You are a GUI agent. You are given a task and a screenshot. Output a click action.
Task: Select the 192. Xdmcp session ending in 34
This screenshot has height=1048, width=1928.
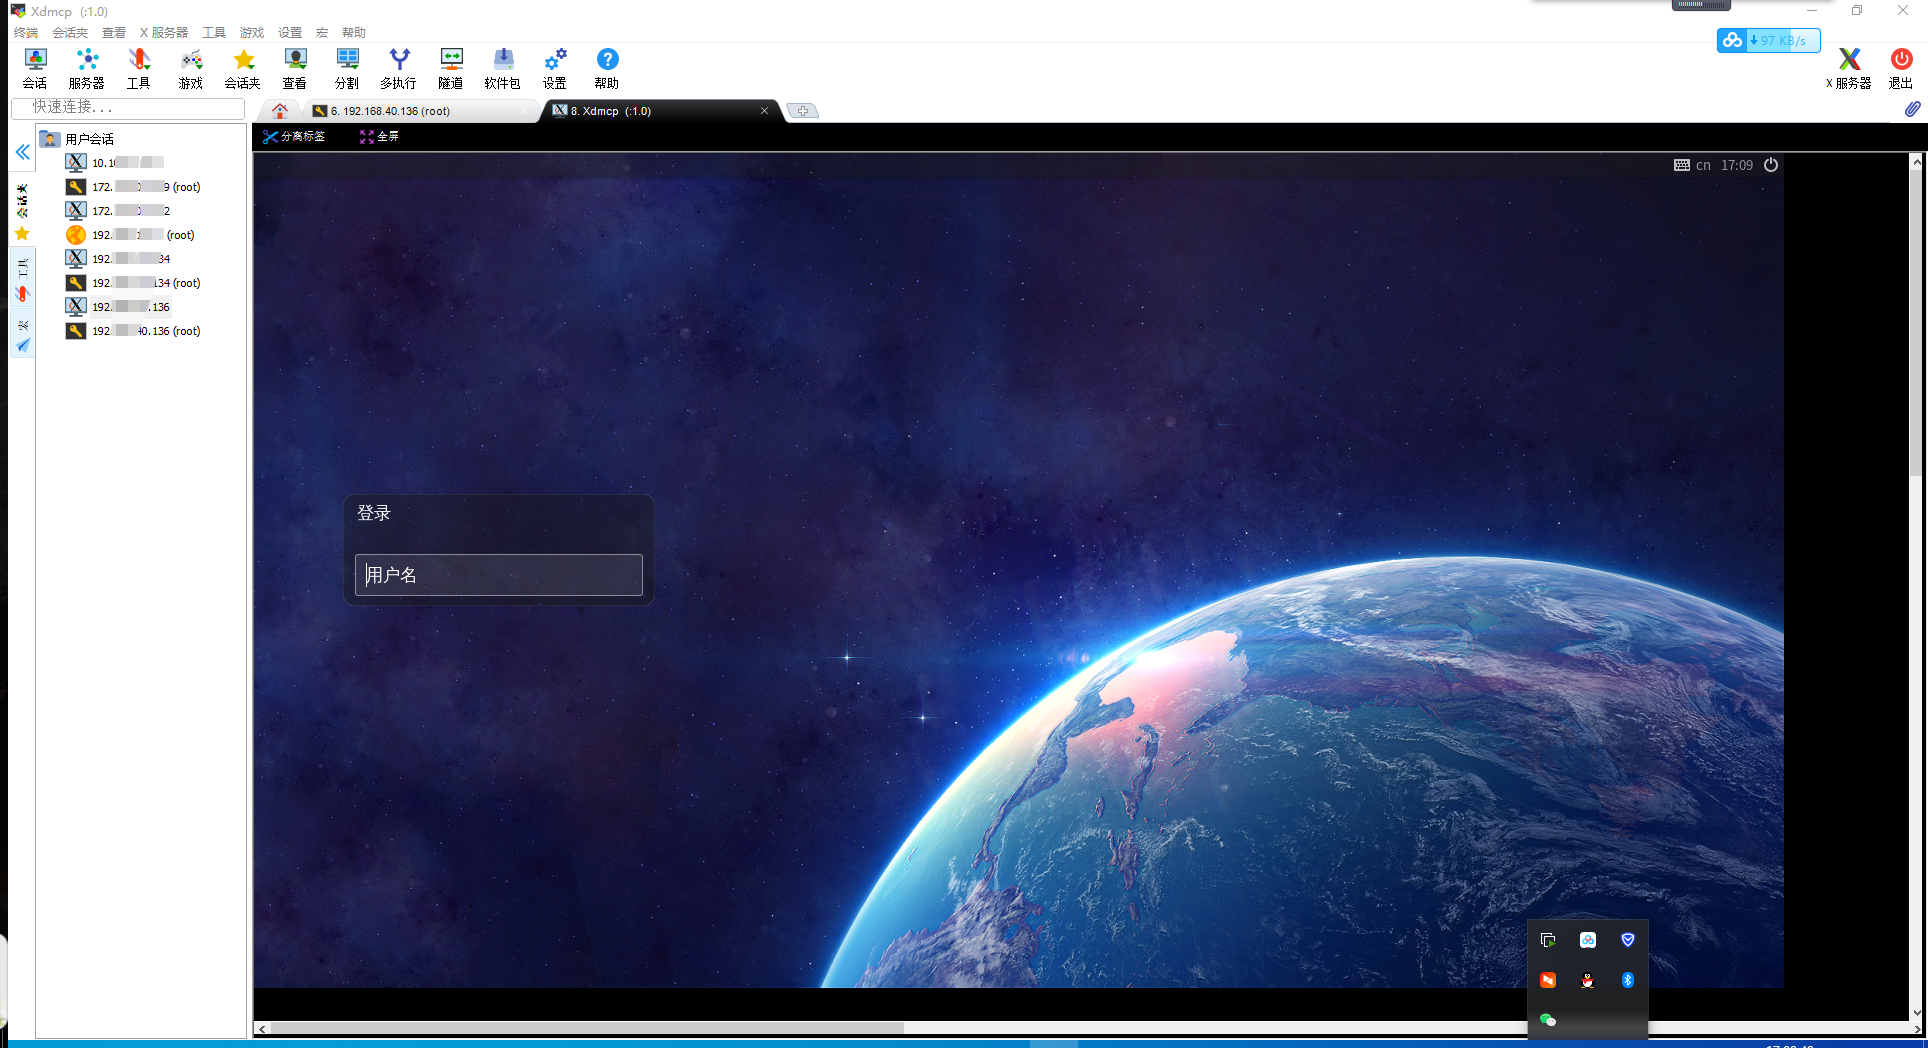coord(118,259)
